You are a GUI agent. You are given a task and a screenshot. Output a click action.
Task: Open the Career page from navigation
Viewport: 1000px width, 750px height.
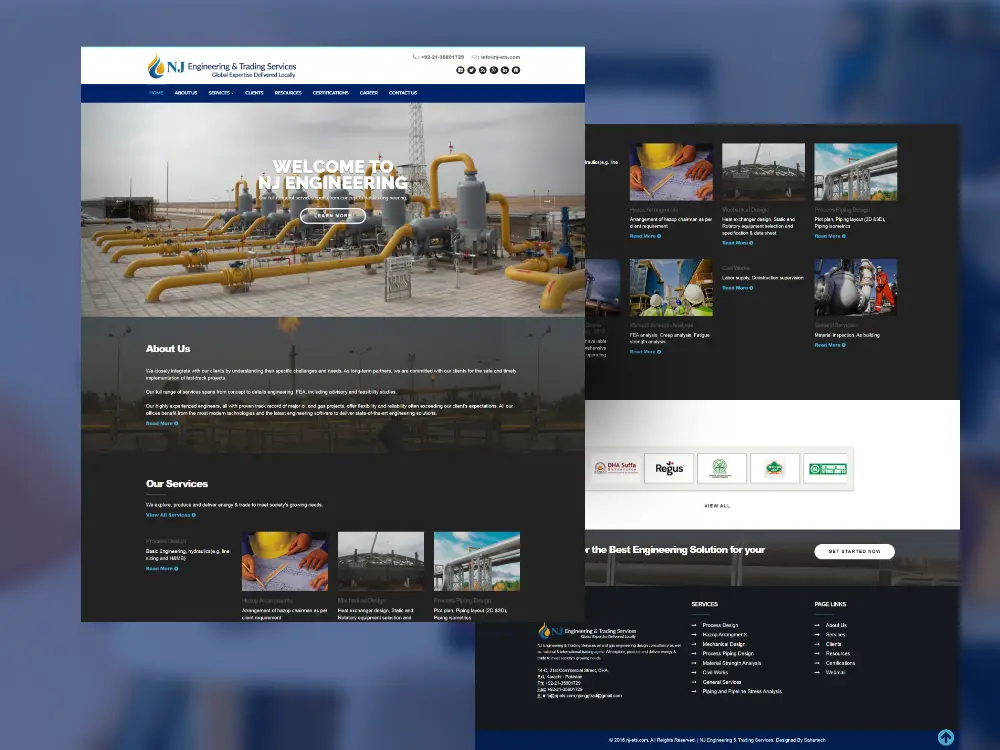point(369,93)
